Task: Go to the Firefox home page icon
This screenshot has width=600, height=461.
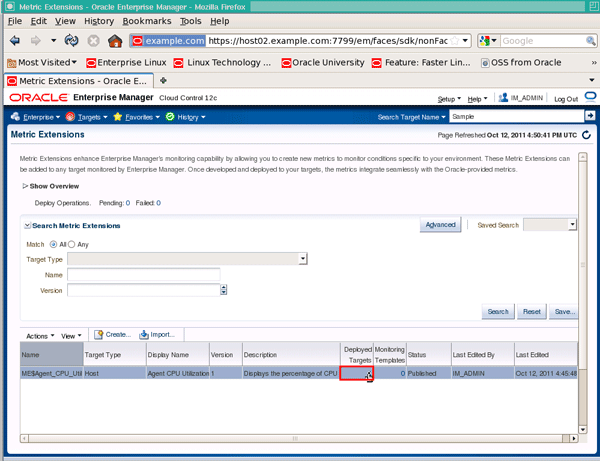Action: pos(115,41)
